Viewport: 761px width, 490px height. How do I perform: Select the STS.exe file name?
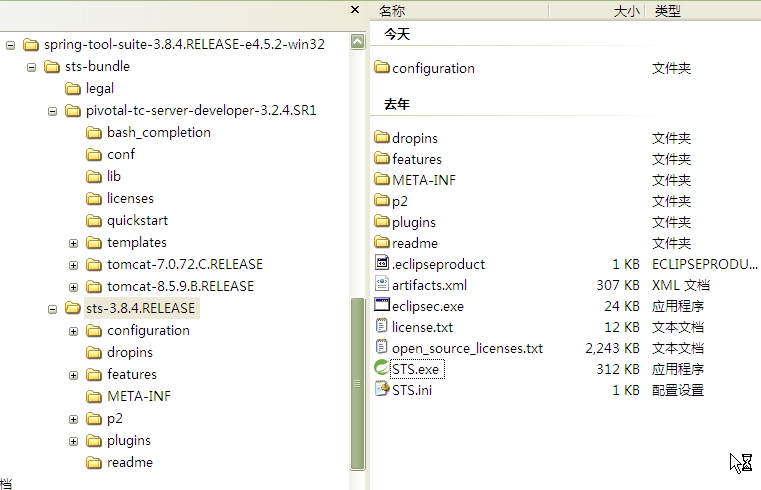point(416,369)
